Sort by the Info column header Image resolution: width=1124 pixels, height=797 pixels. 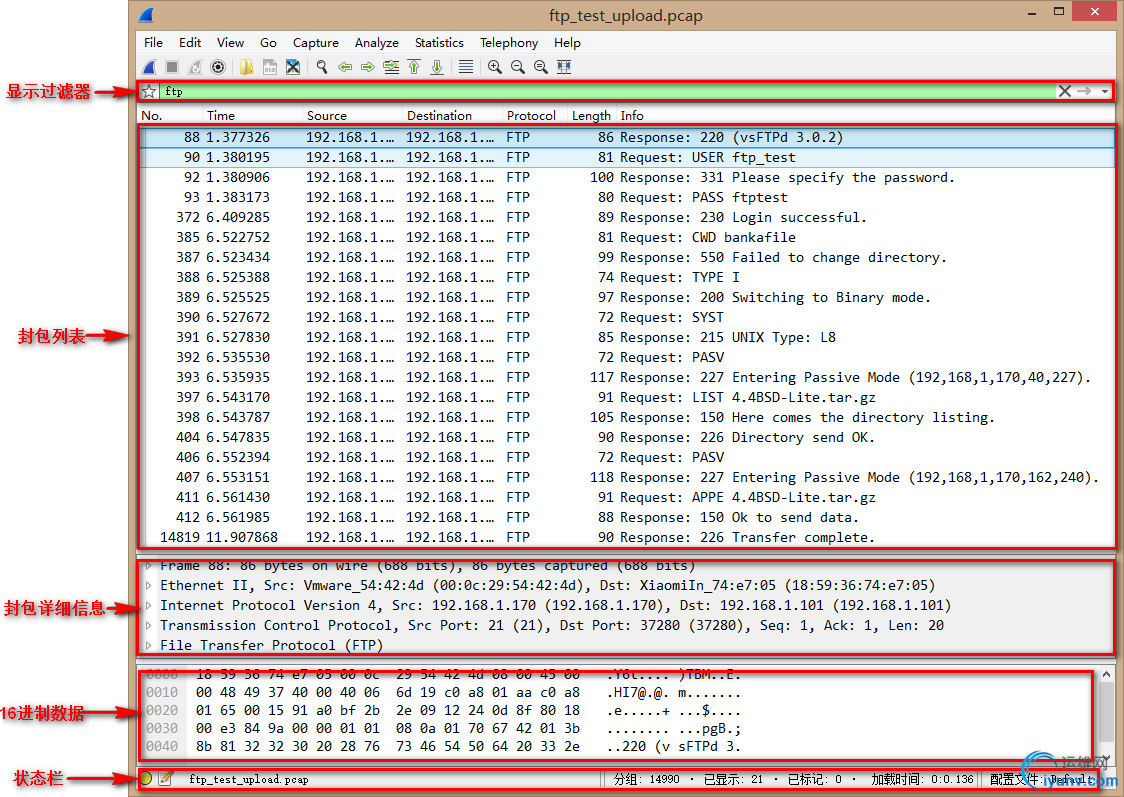[866, 115]
